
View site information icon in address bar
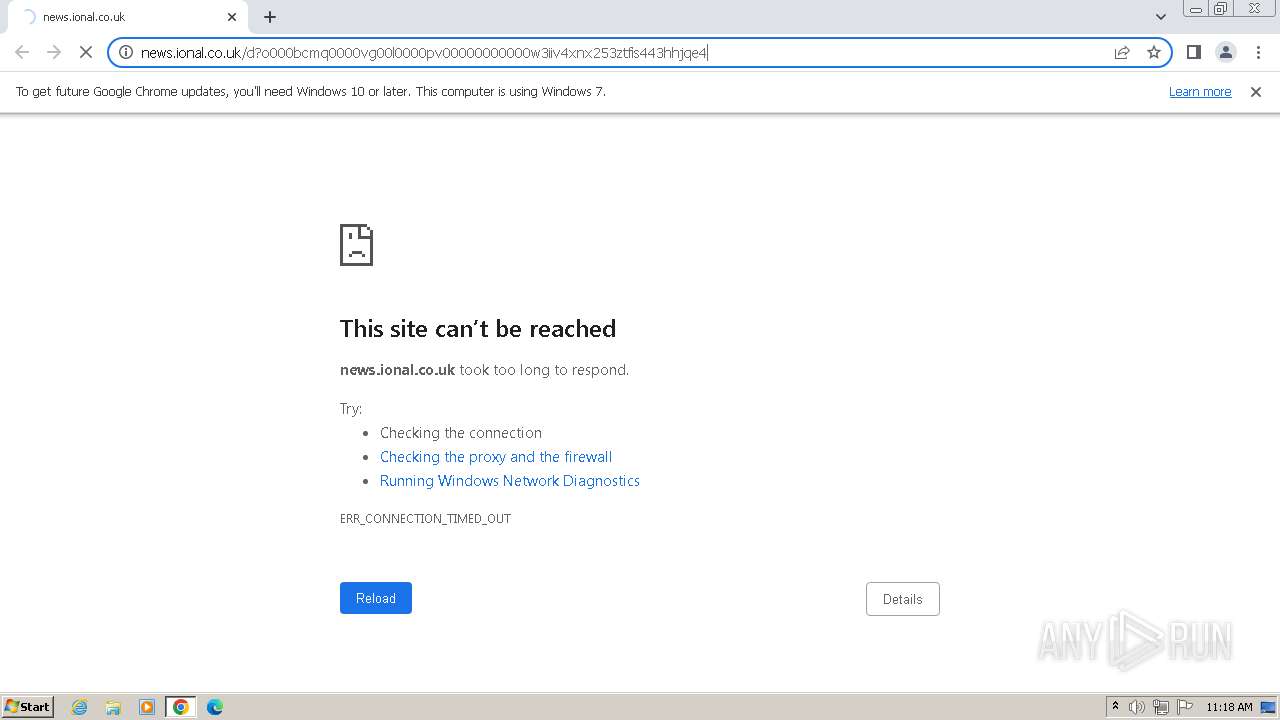[126, 52]
